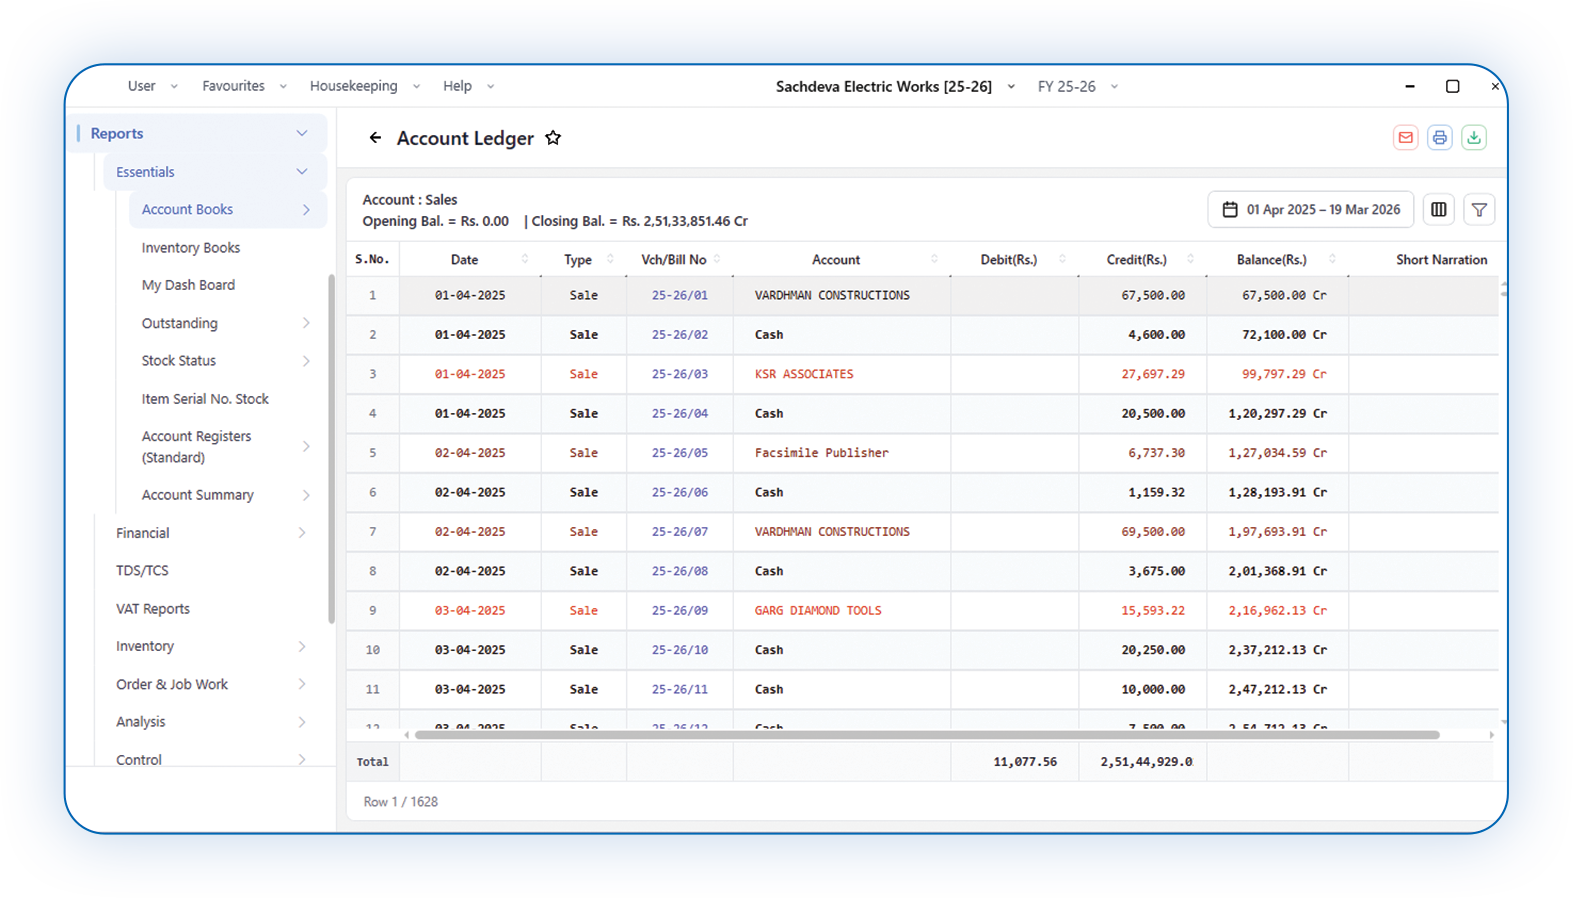Open voucher 25-26/11
This screenshot has width=1573, height=898.
coord(679,690)
